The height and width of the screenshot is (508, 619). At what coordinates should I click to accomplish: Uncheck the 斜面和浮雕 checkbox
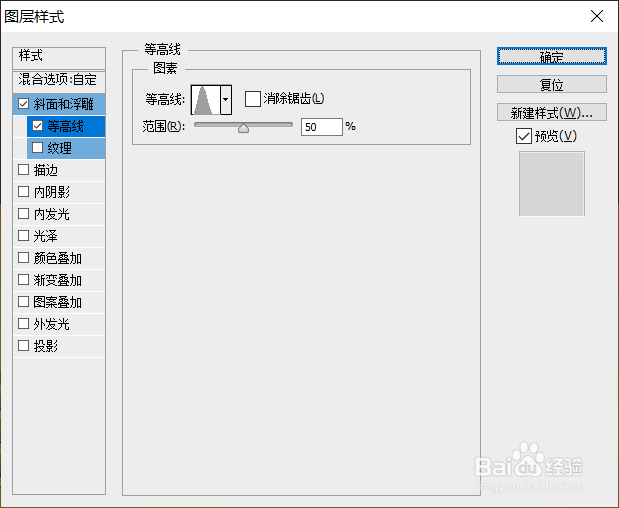click(24, 104)
